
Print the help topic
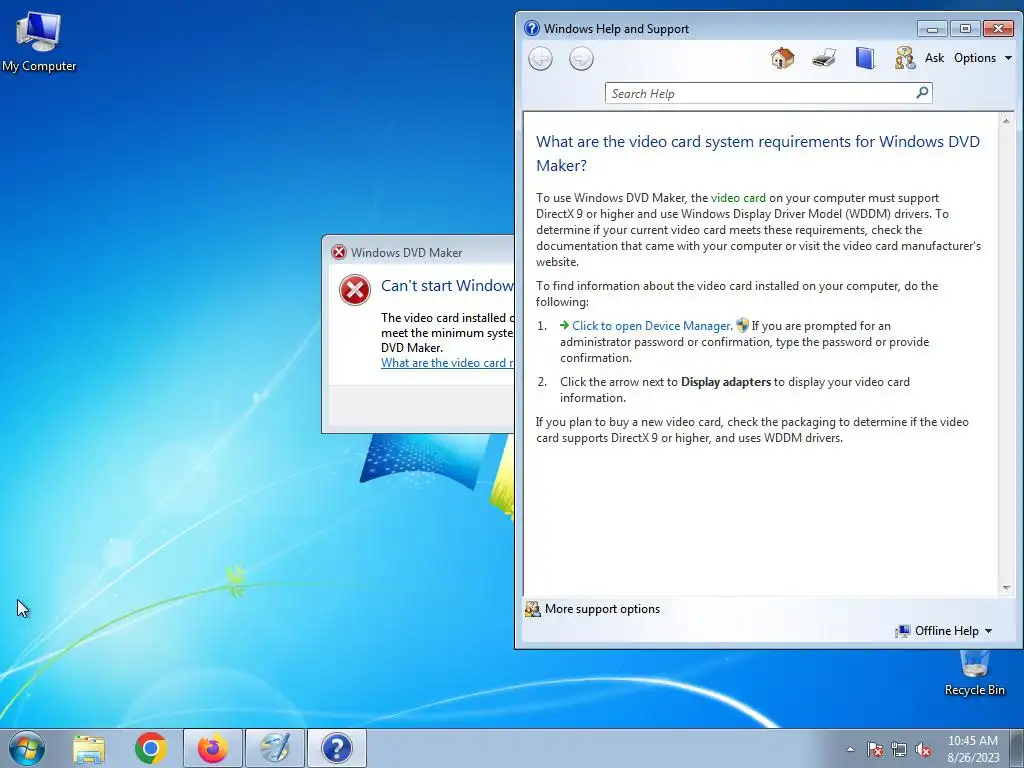click(x=824, y=58)
